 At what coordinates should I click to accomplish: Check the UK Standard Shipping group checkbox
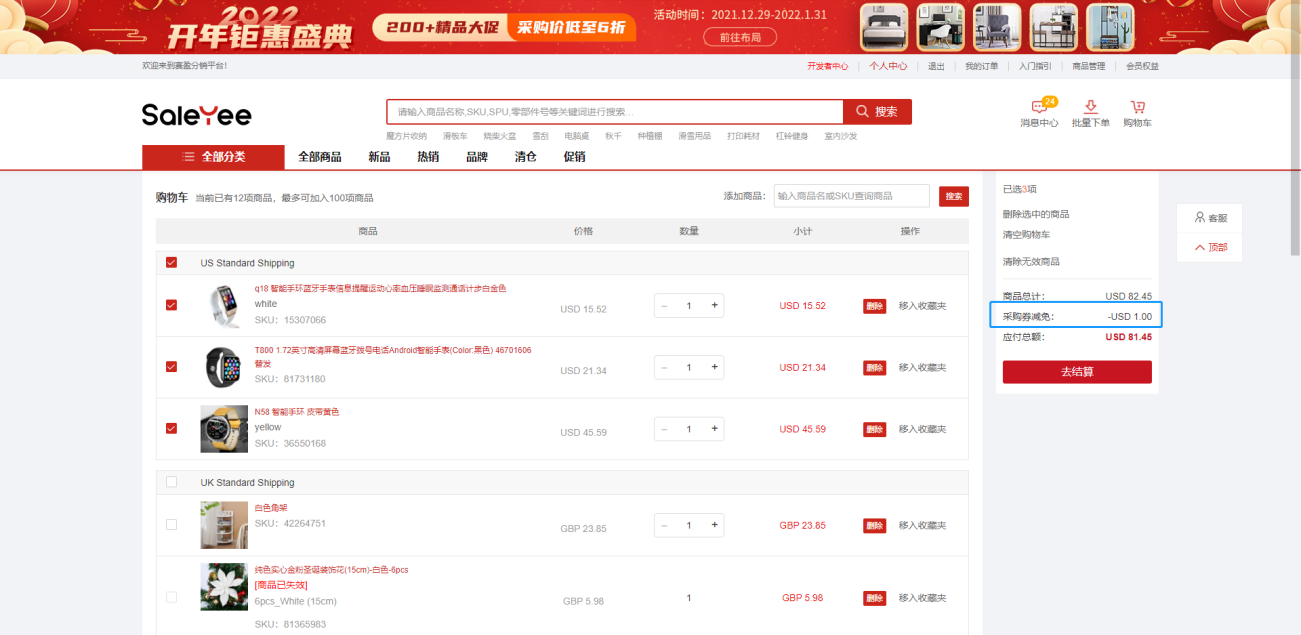(171, 482)
